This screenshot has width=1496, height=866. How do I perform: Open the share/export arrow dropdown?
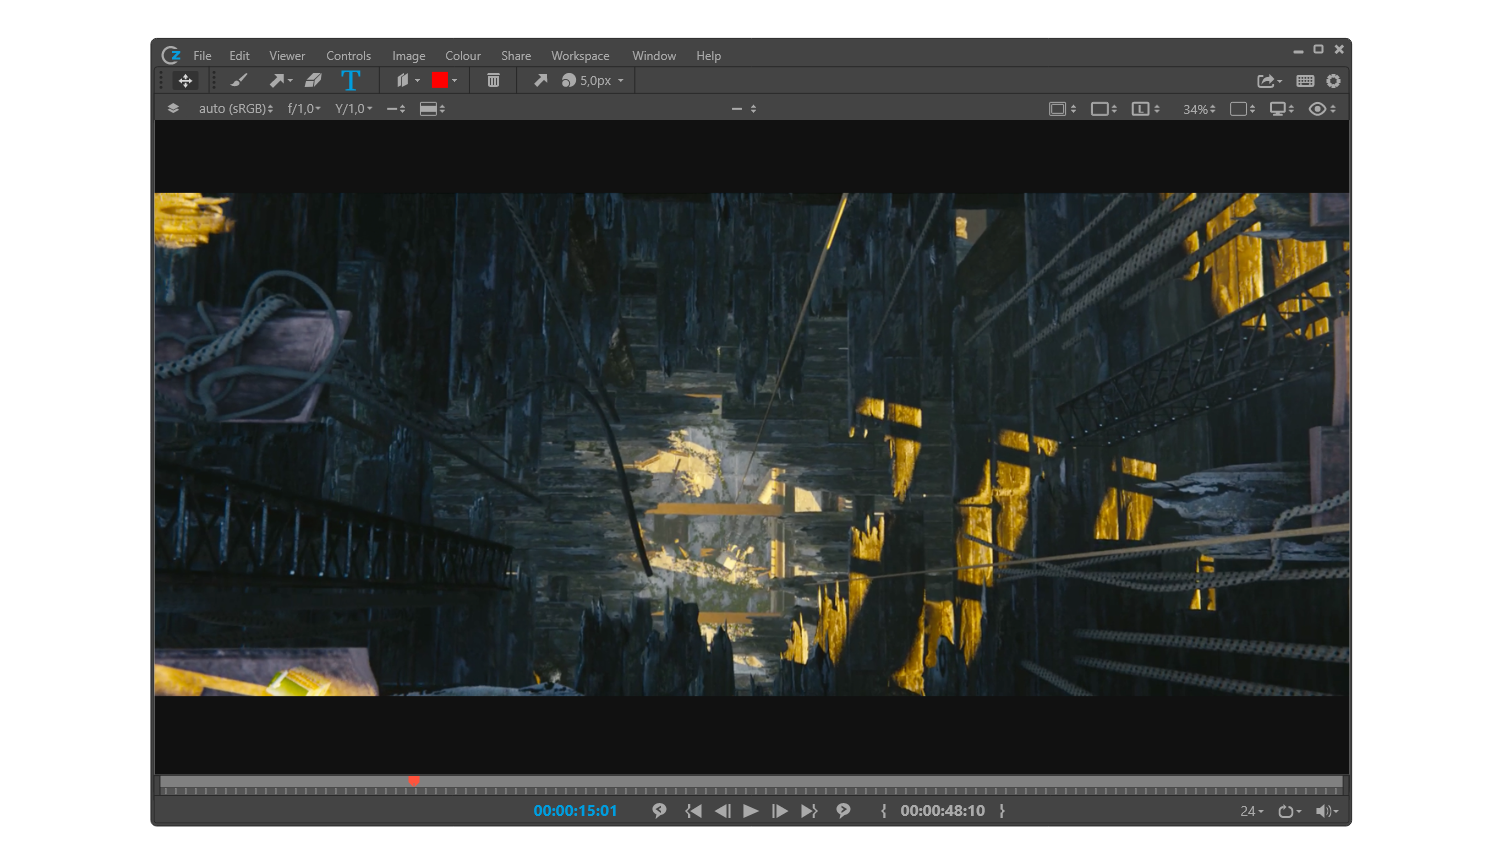(x=1269, y=81)
